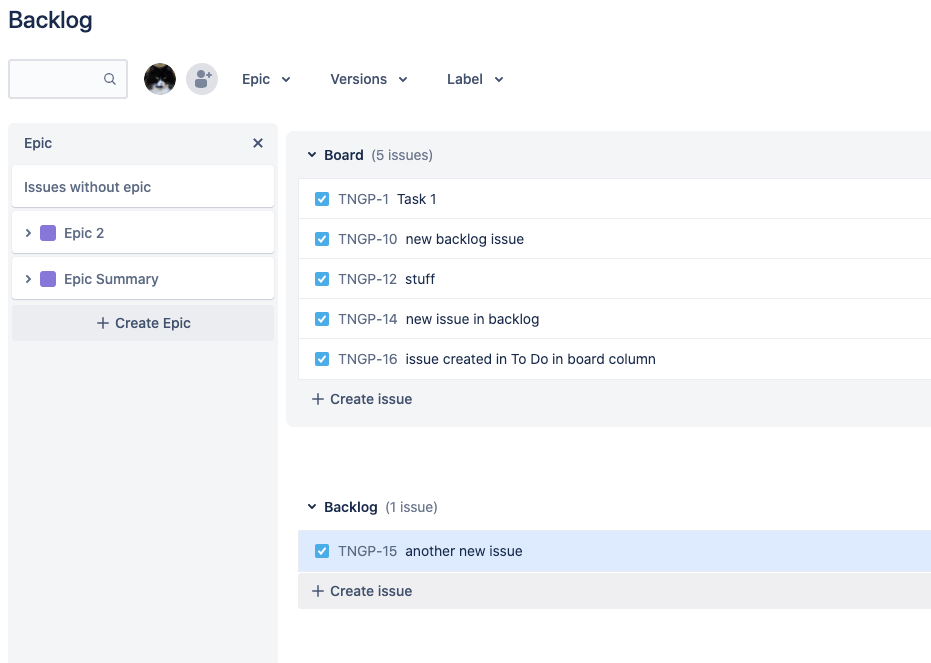Image resolution: width=931 pixels, height=663 pixels.
Task: Click the task type icon for TNGP-12
Action: (x=322, y=279)
